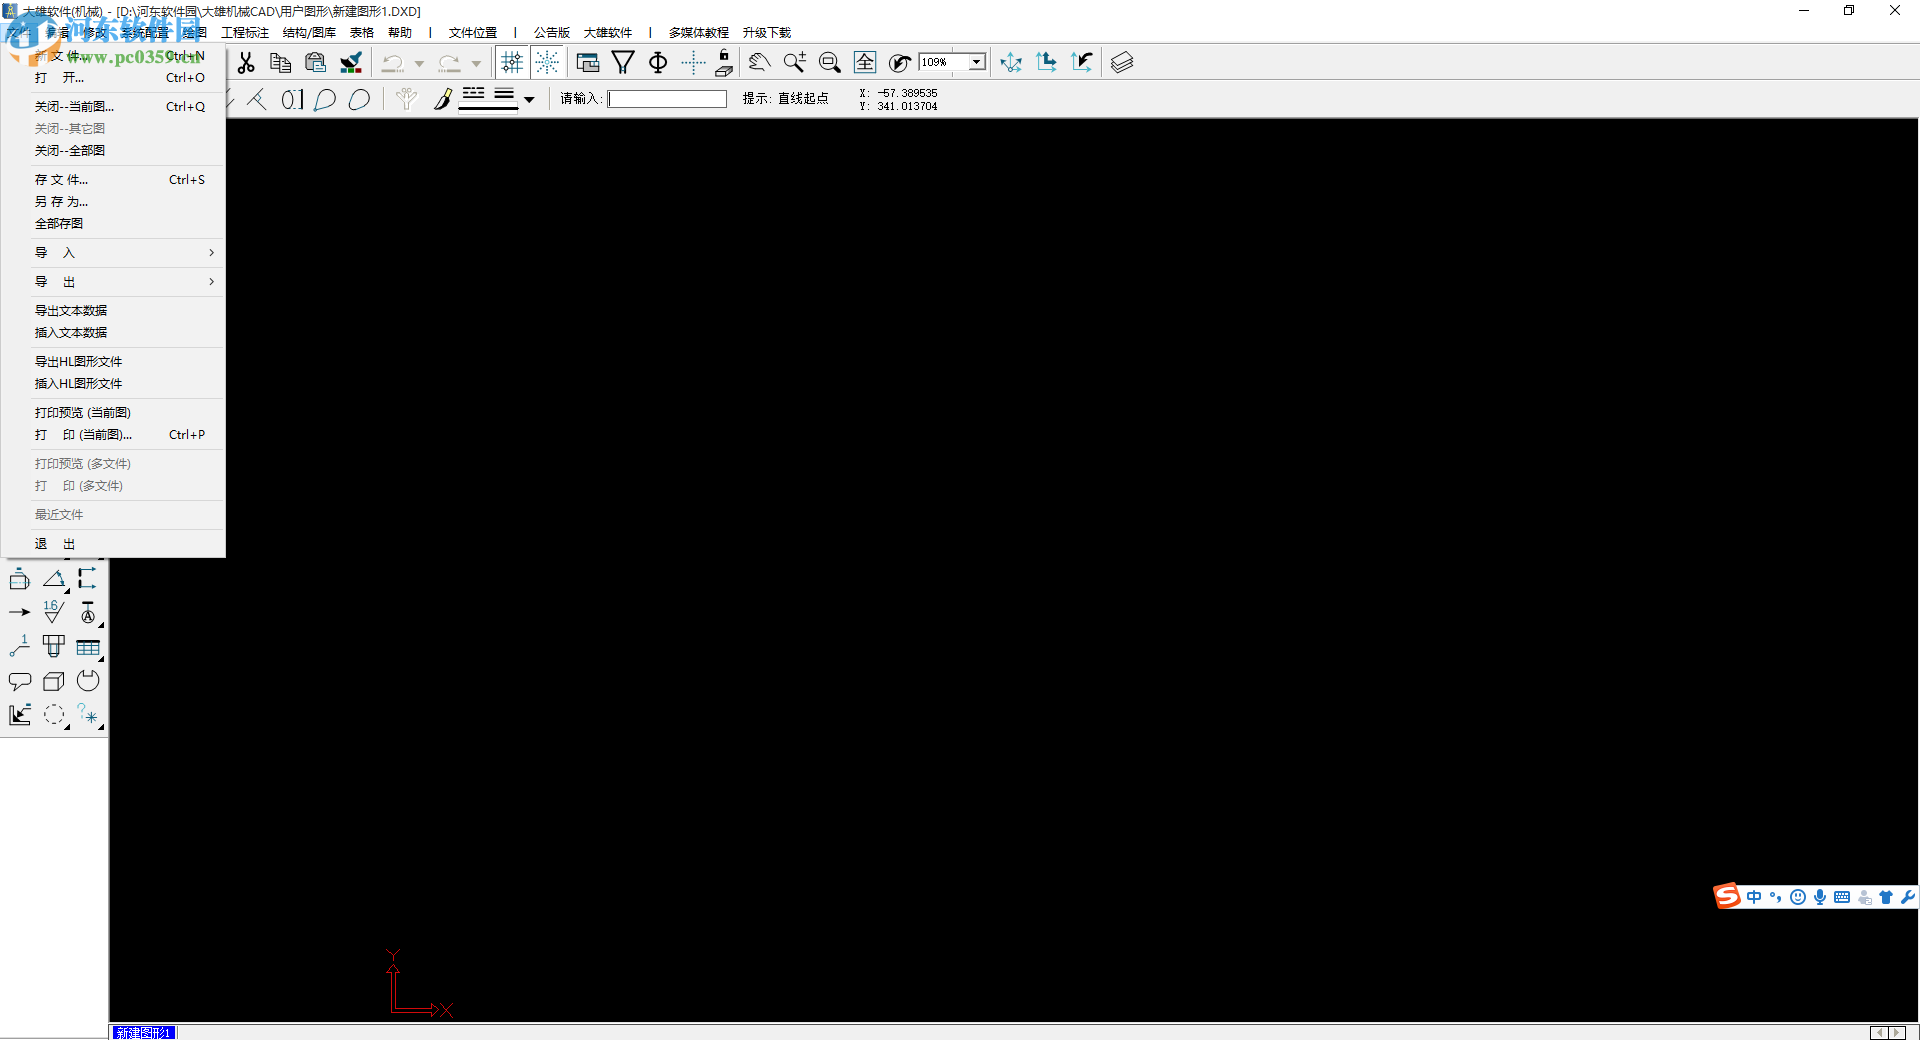Click the Undo arrow icon
This screenshot has width=1920, height=1040.
click(393, 63)
